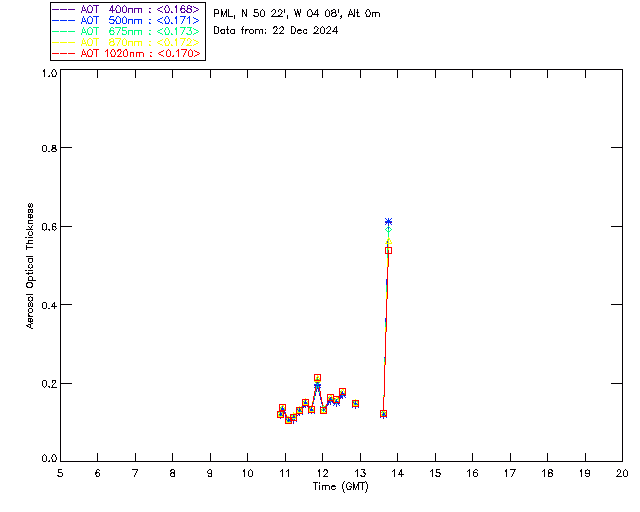Click the x-axis tick label 9
Screen dimensions: 640x512
click(210, 474)
